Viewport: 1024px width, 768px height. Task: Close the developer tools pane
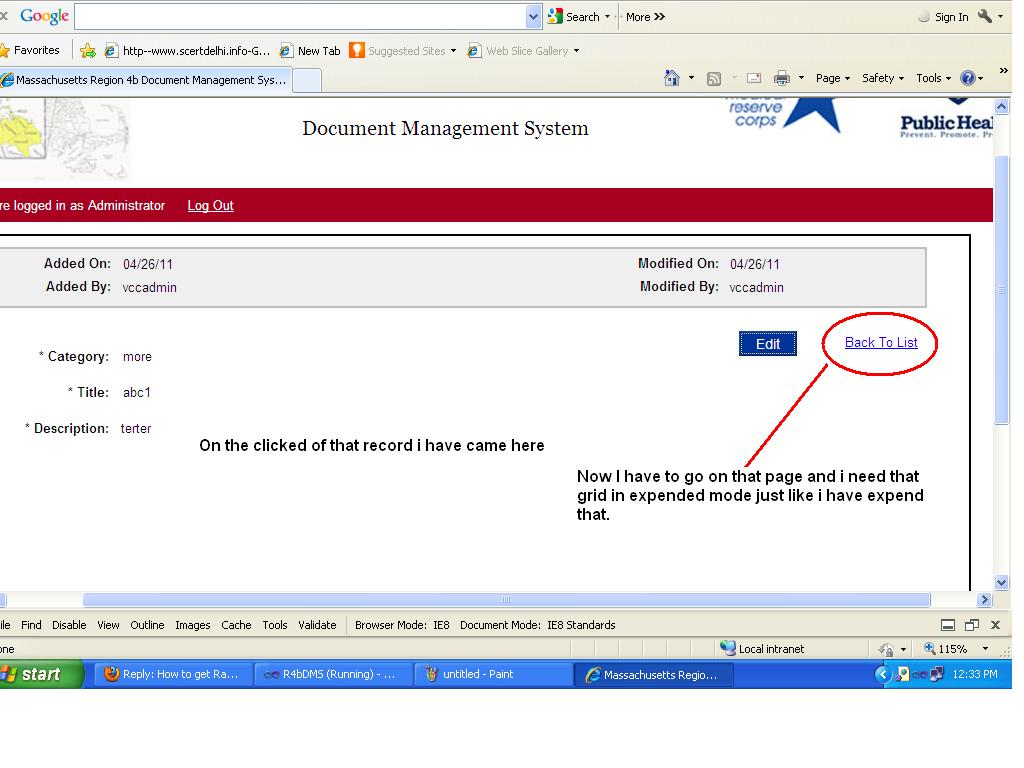click(995, 625)
